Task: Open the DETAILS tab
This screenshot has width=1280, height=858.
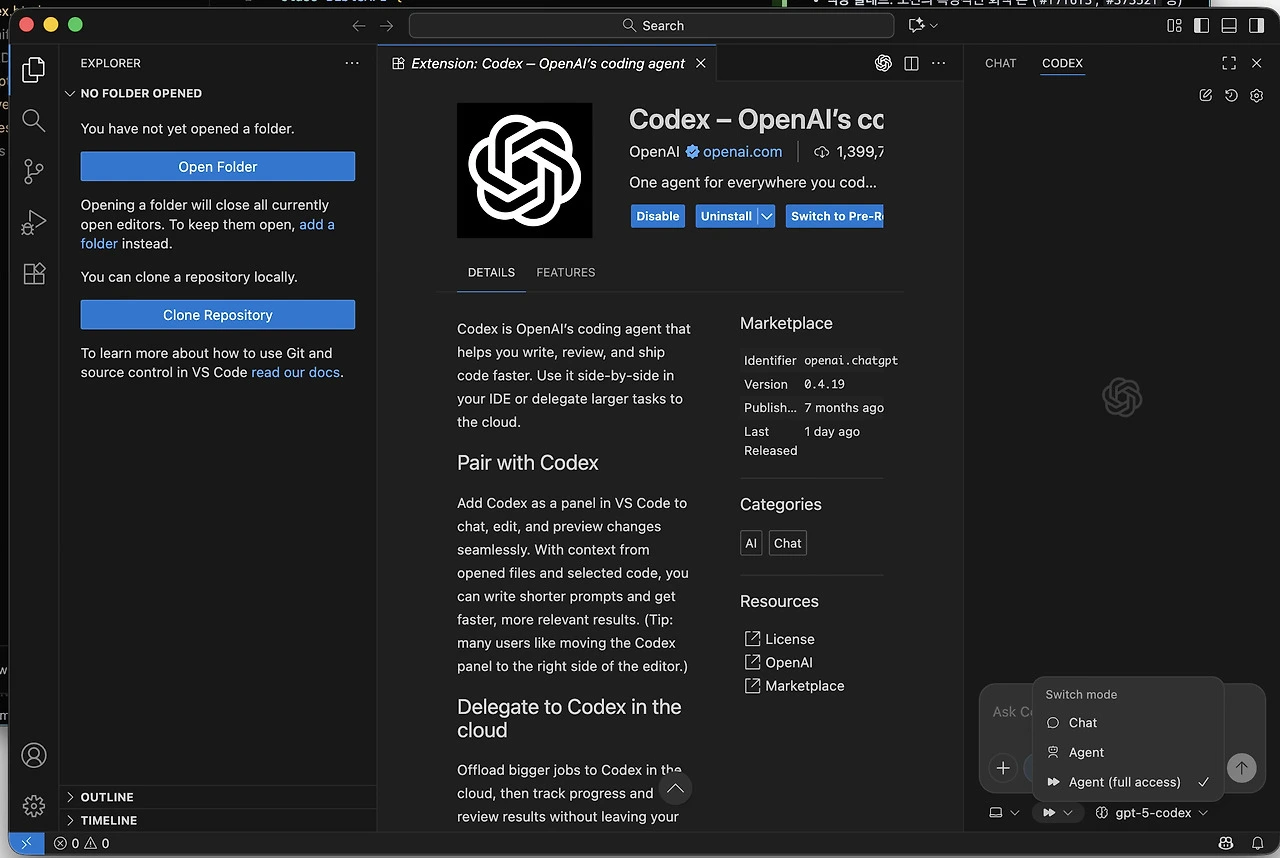Action: tap(491, 272)
